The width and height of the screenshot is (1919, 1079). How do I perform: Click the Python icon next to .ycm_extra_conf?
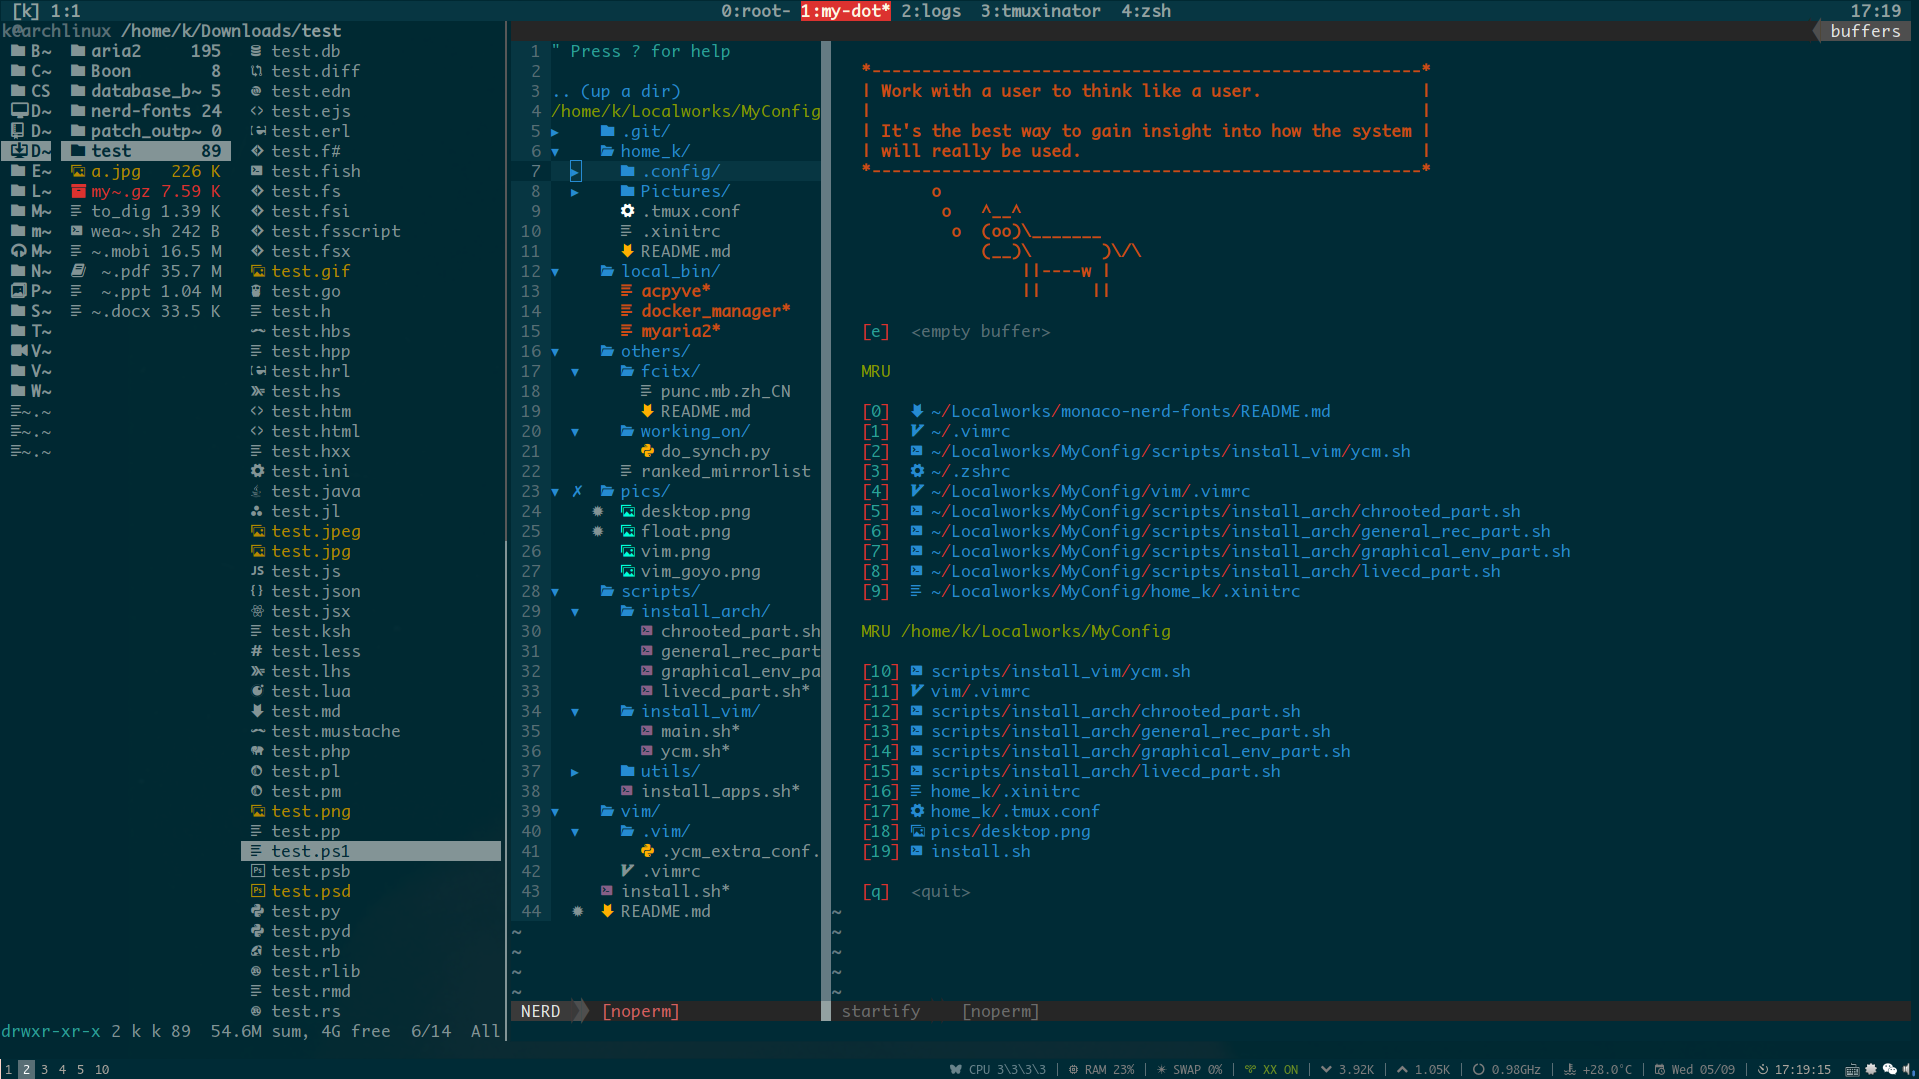(x=647, y=851)
